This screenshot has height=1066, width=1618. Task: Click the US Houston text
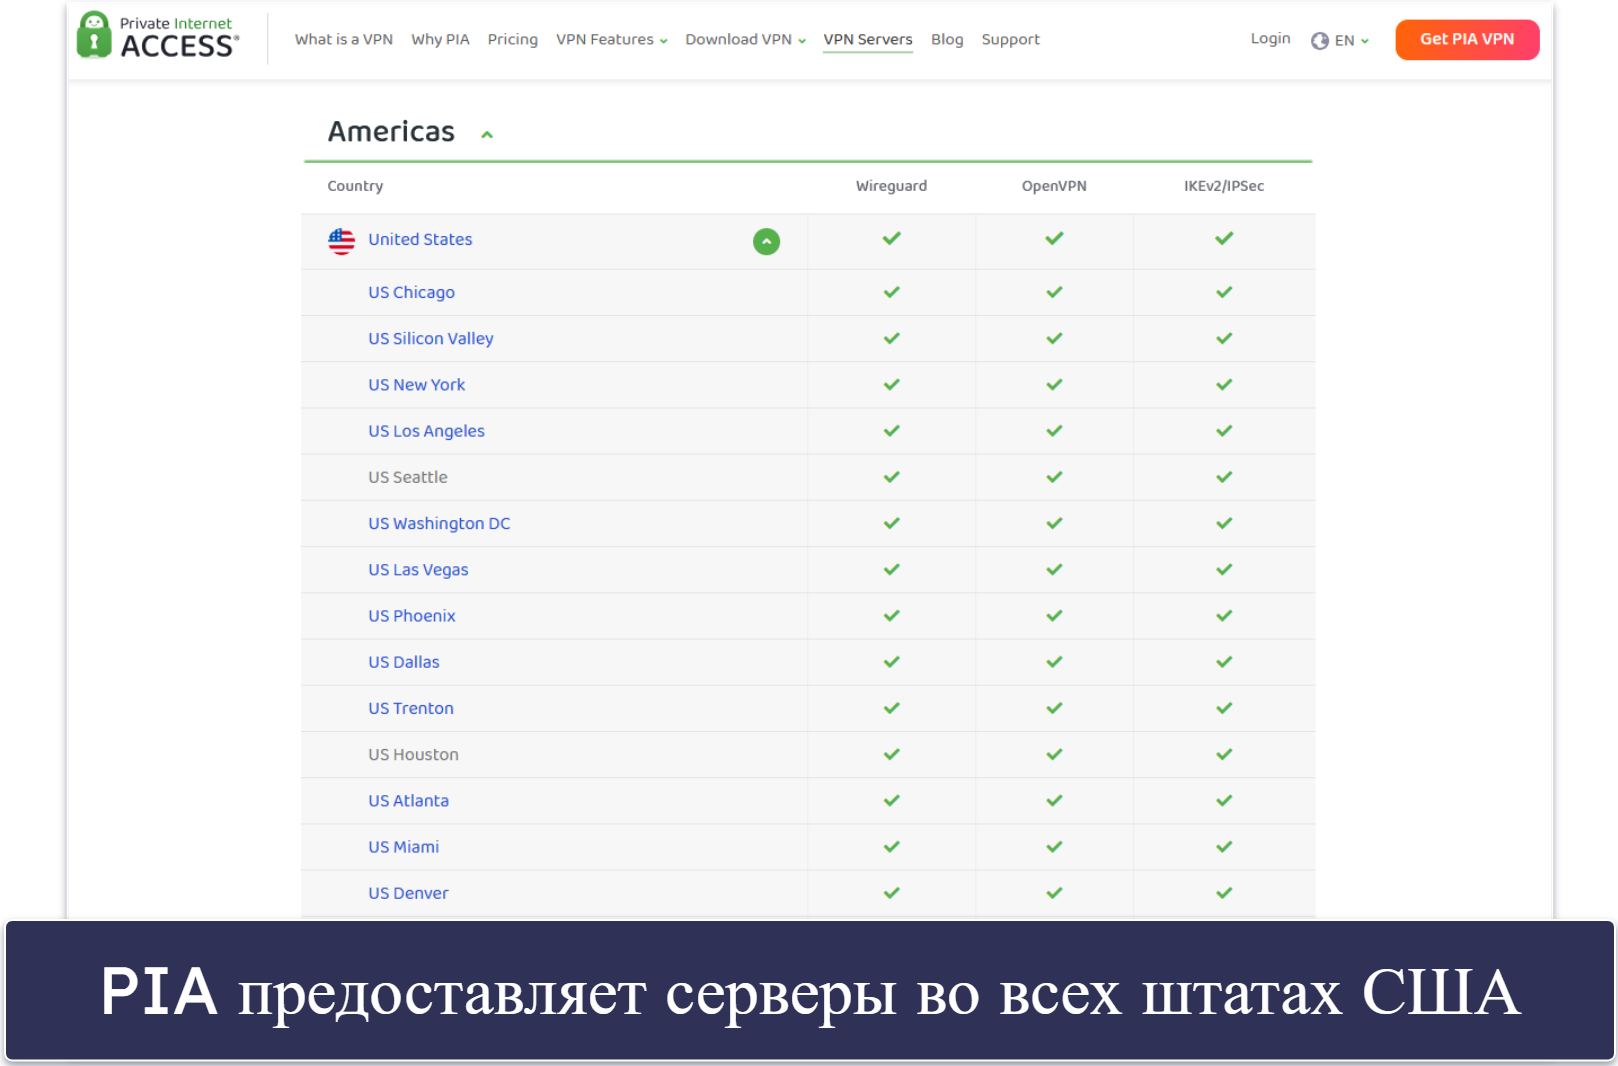coord(413,754)
